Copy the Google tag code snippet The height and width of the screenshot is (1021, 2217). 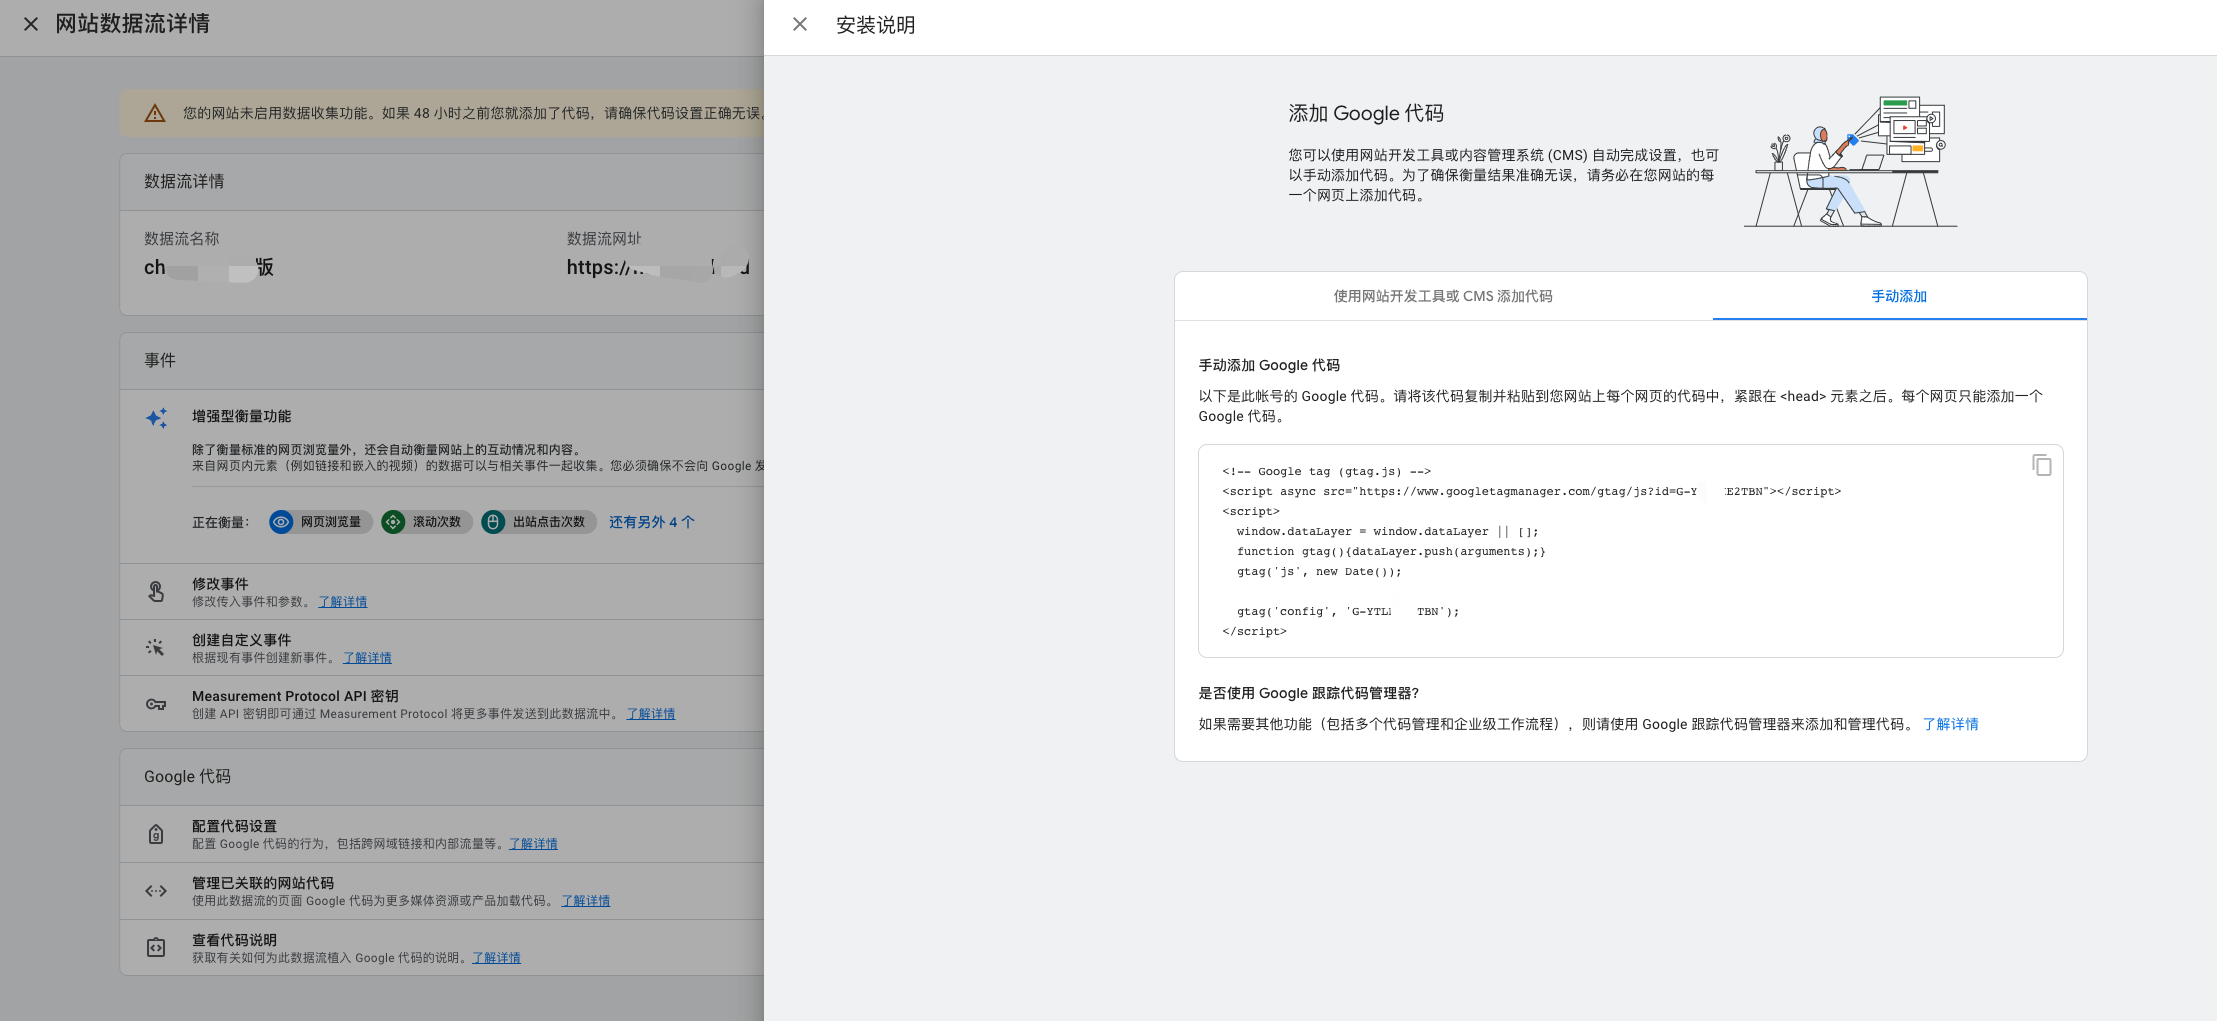click(x=2041, y=465)
